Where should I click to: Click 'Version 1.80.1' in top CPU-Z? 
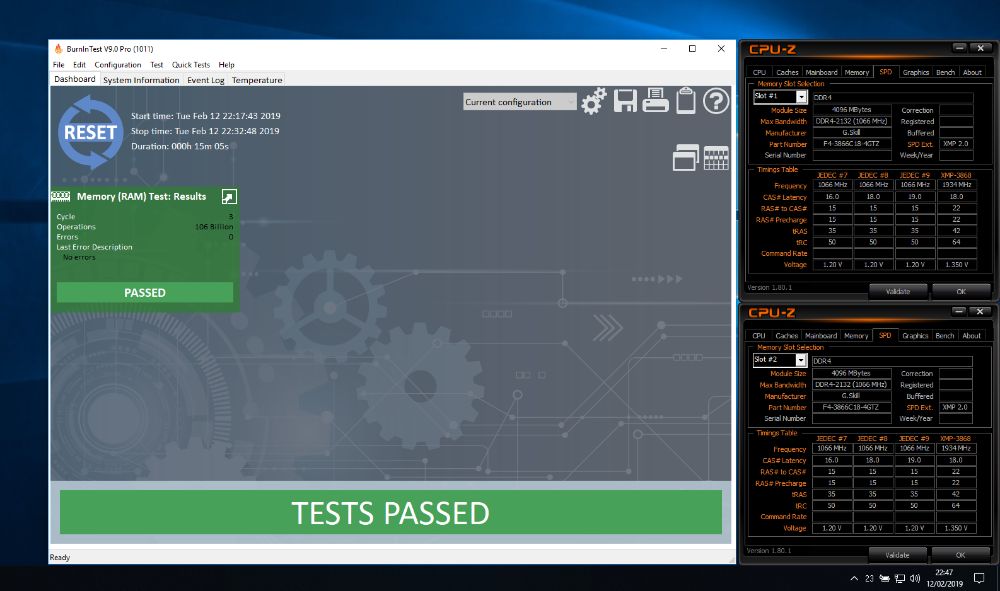pos(770,288)
